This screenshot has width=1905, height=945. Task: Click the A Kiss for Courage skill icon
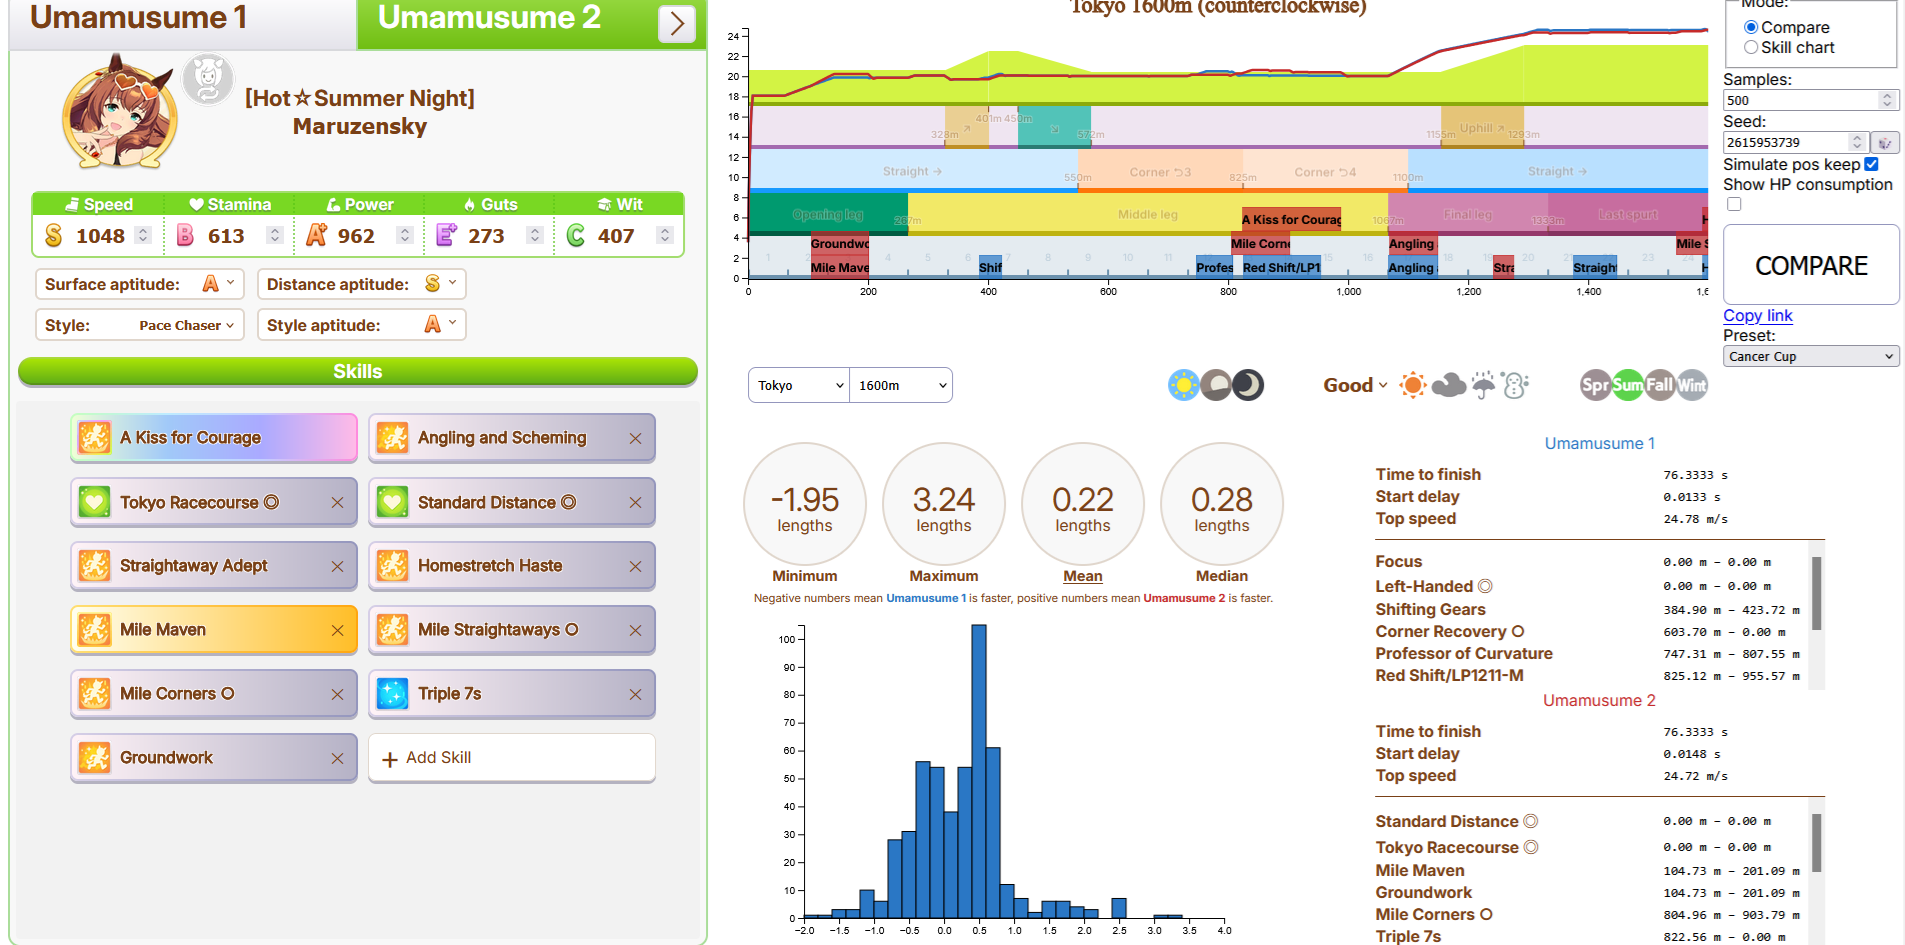pyautogui.click(x=94, y=438)
